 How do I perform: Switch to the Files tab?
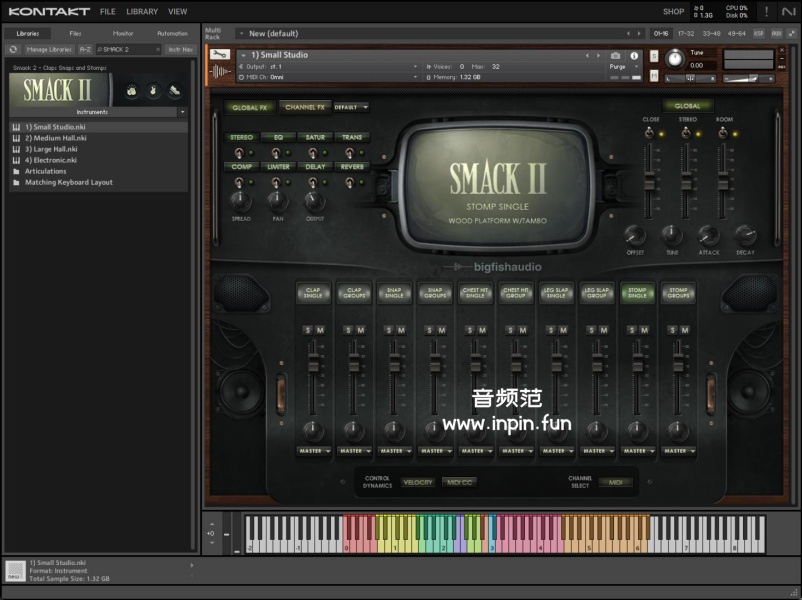75,33
